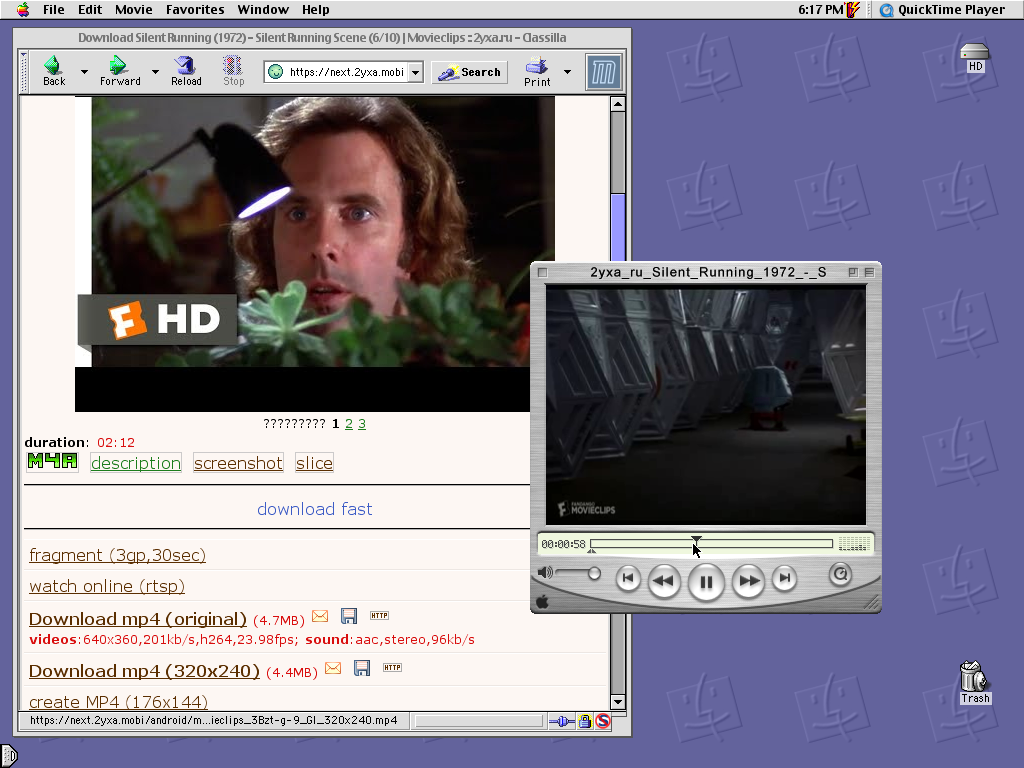This screenshot has height=768, width=1024.
Task: Click the QuickTime volume slider knob
Action: [x=594, y=573]
